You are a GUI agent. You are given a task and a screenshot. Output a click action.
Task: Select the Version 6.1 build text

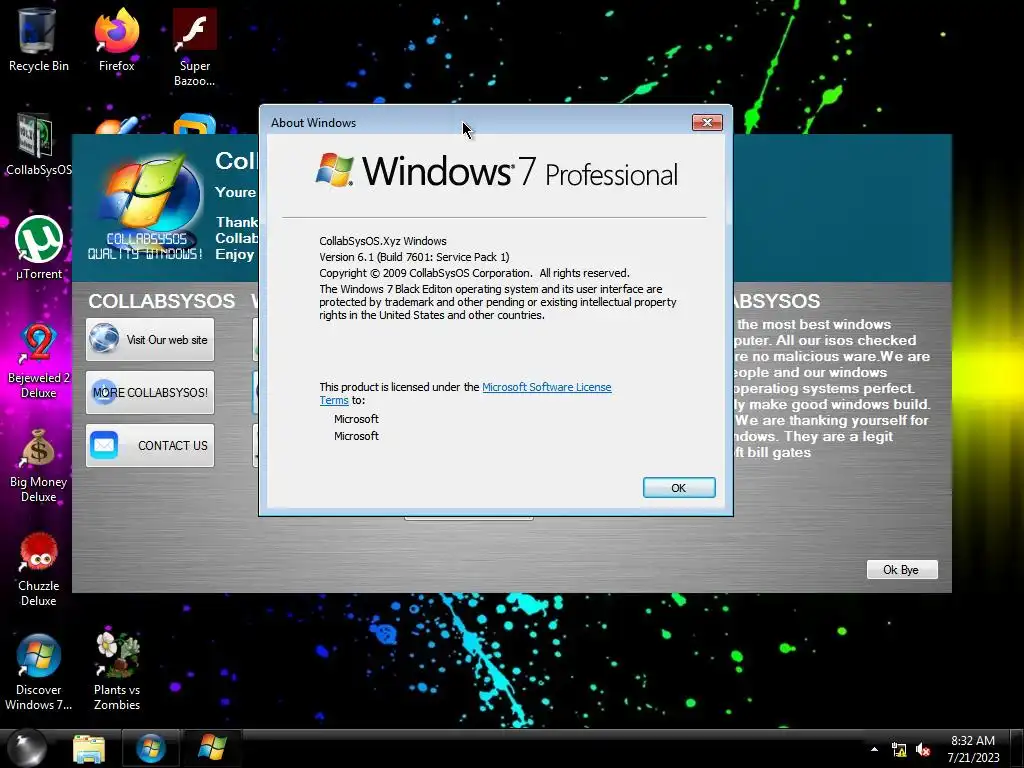pos(414,257)
